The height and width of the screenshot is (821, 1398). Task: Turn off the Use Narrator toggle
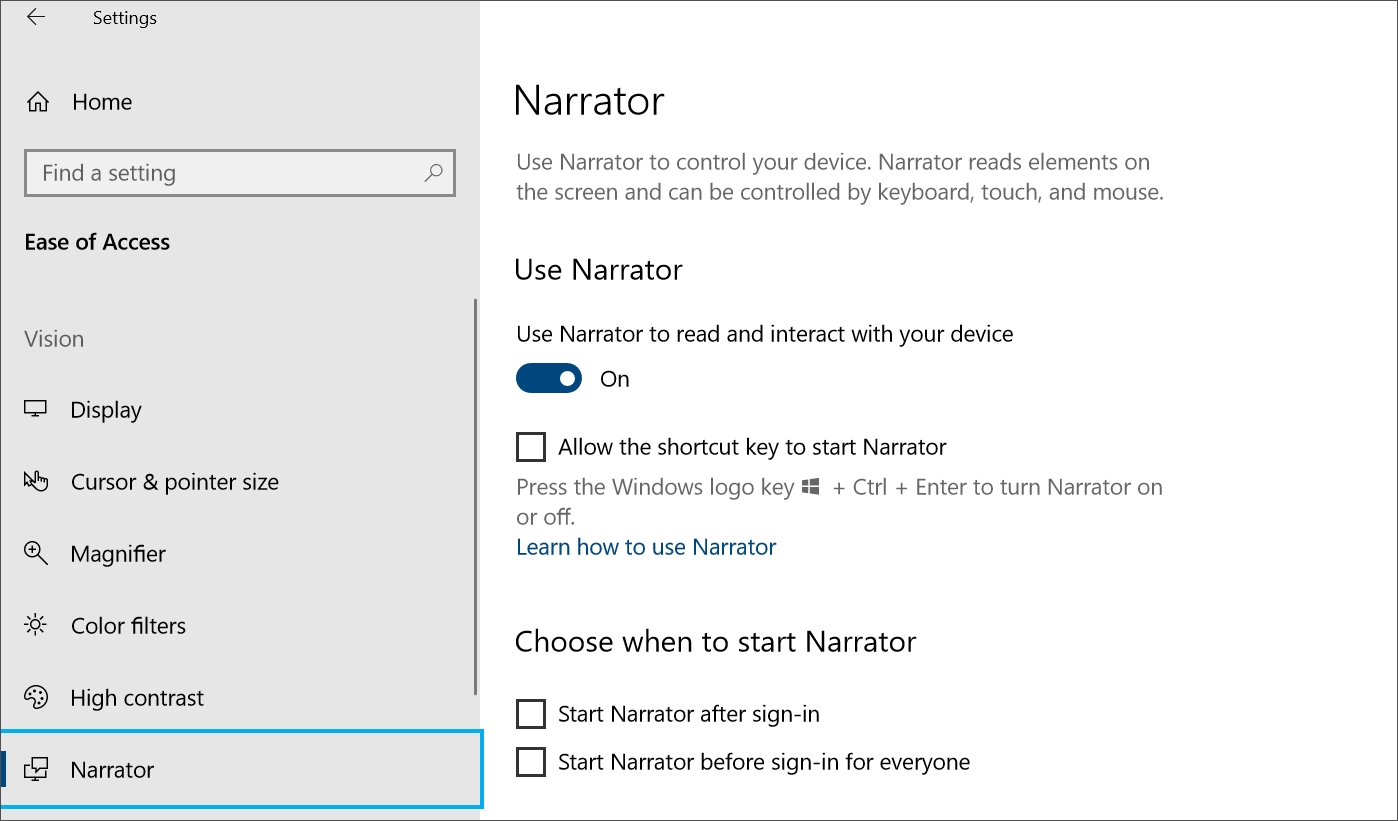coord(549,378)
